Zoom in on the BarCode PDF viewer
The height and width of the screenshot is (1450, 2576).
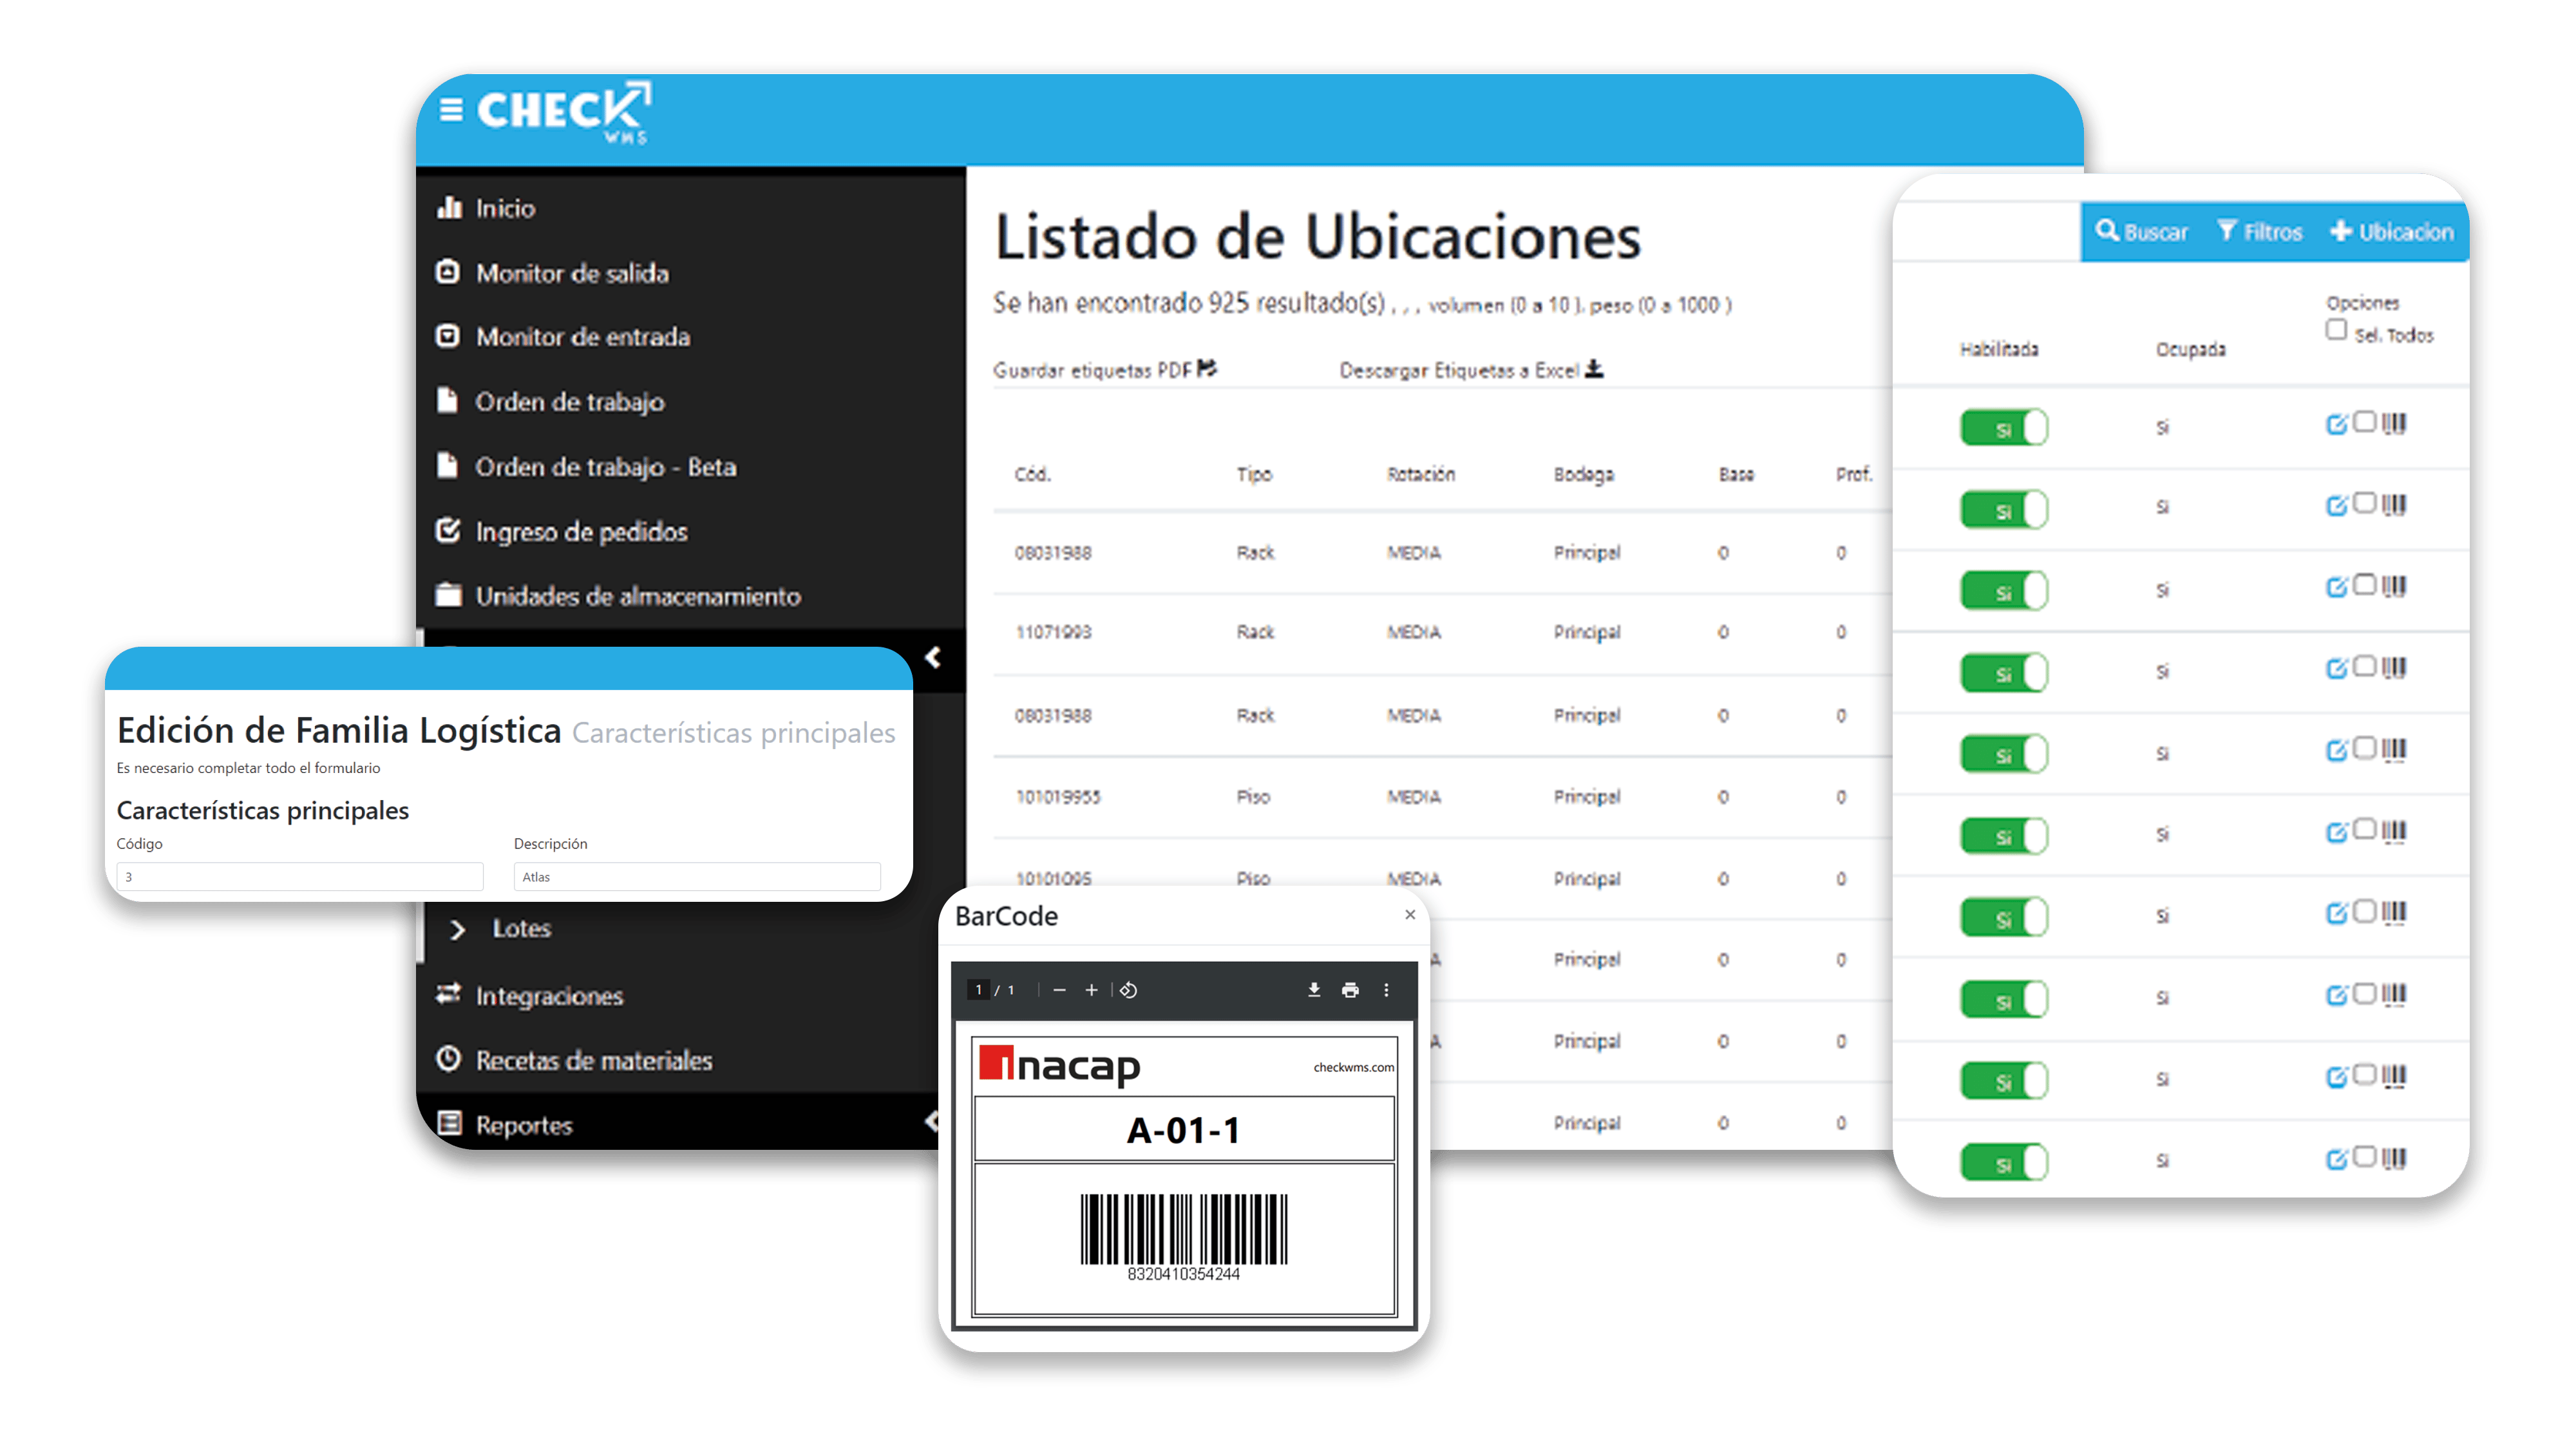click(1092, 990)
